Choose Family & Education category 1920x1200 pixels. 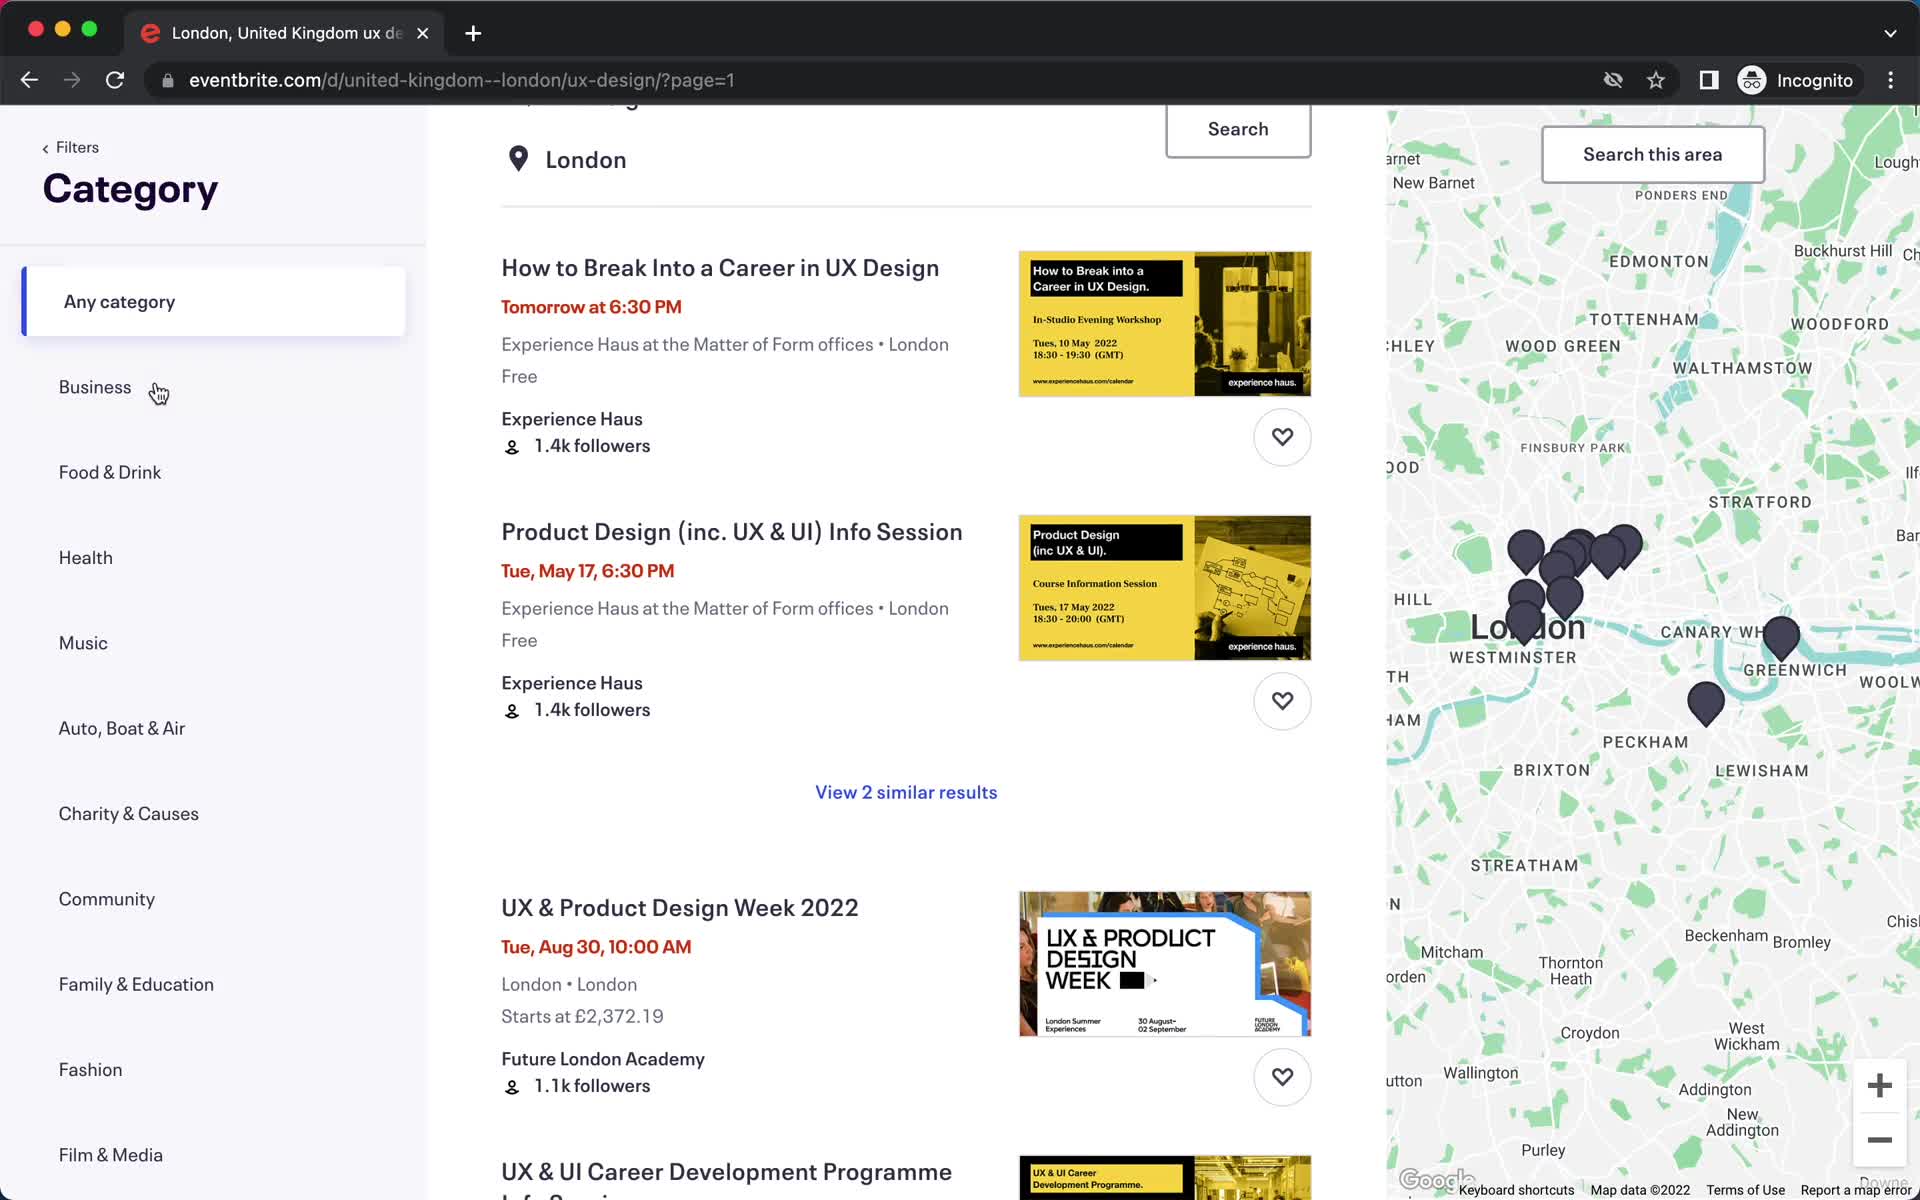(136, 984)
